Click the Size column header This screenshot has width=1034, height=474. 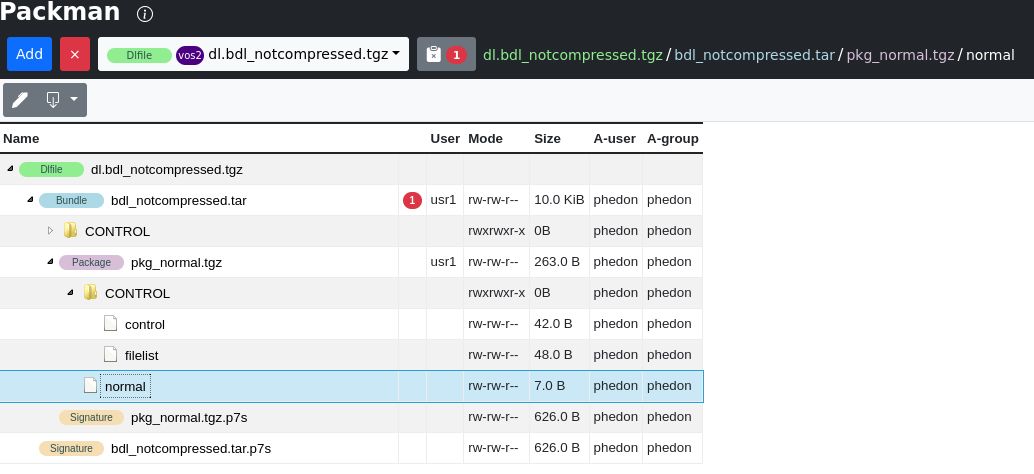[547, 138]
